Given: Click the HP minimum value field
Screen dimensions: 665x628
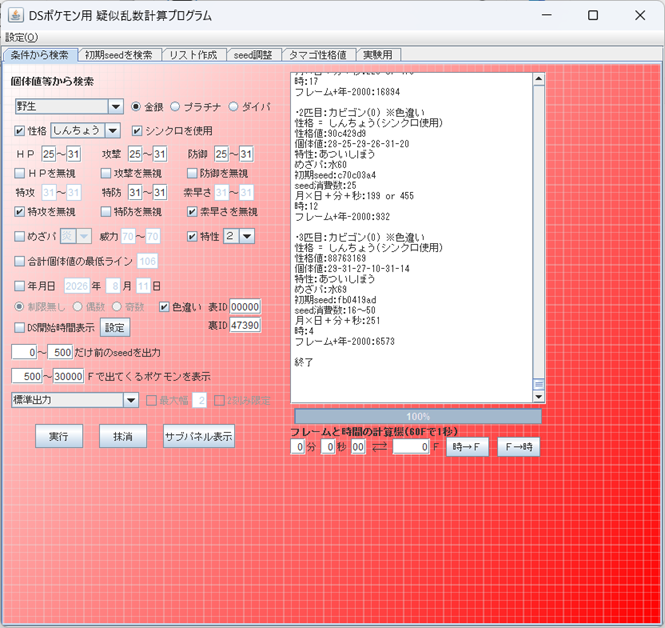Looking at the screenshot, I should click(48, 154).
